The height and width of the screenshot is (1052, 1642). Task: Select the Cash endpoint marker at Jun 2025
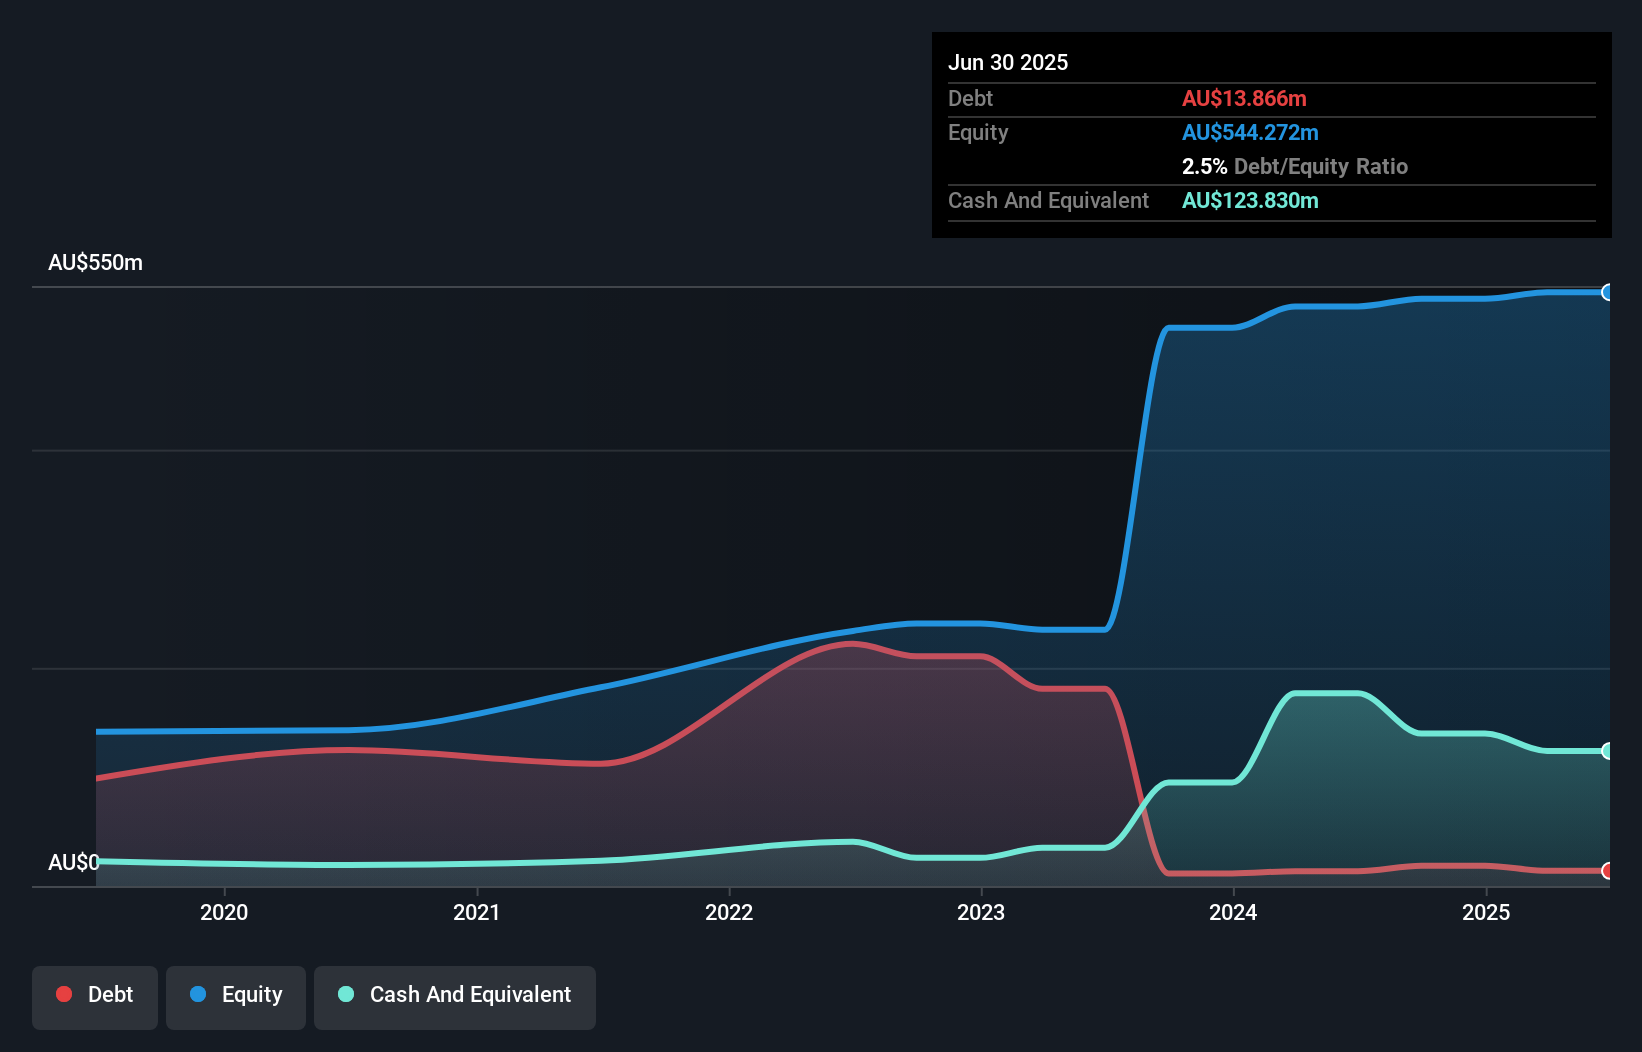pyautogui.click(x=1607, y=751)
